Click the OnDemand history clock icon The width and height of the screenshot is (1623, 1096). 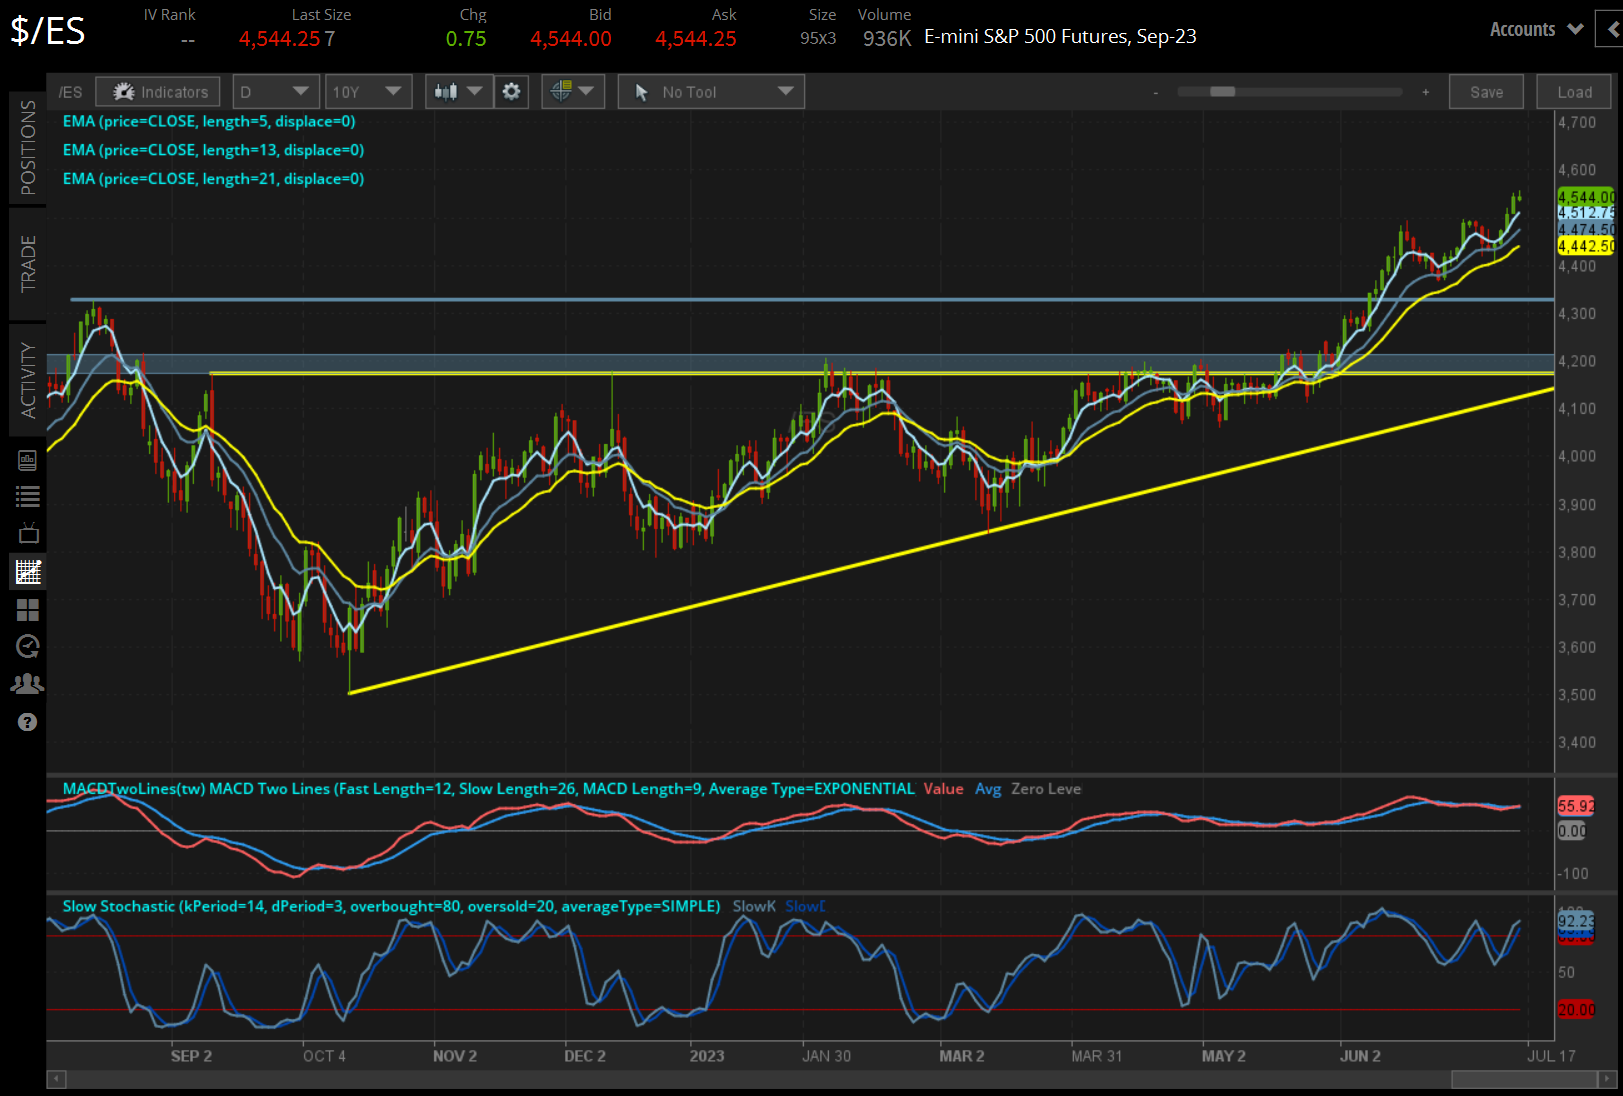click(x=27, y=646)
